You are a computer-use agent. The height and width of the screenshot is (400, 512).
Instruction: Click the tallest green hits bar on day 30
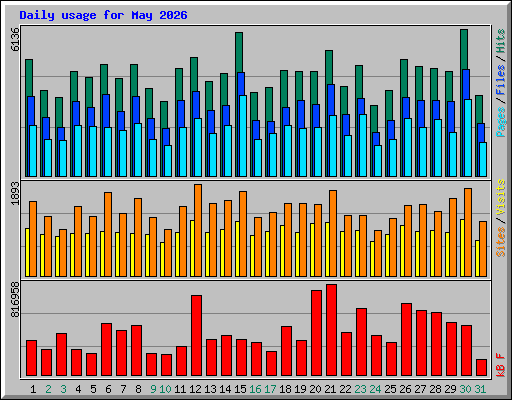pos(464,49)
